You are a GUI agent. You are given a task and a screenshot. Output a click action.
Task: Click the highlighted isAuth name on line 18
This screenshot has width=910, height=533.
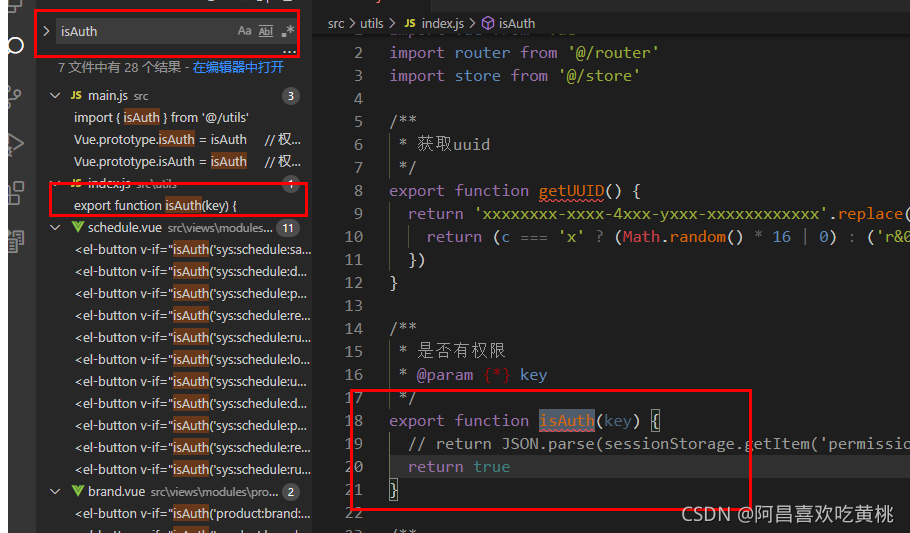pyautogui.click(x=566, y=421)
